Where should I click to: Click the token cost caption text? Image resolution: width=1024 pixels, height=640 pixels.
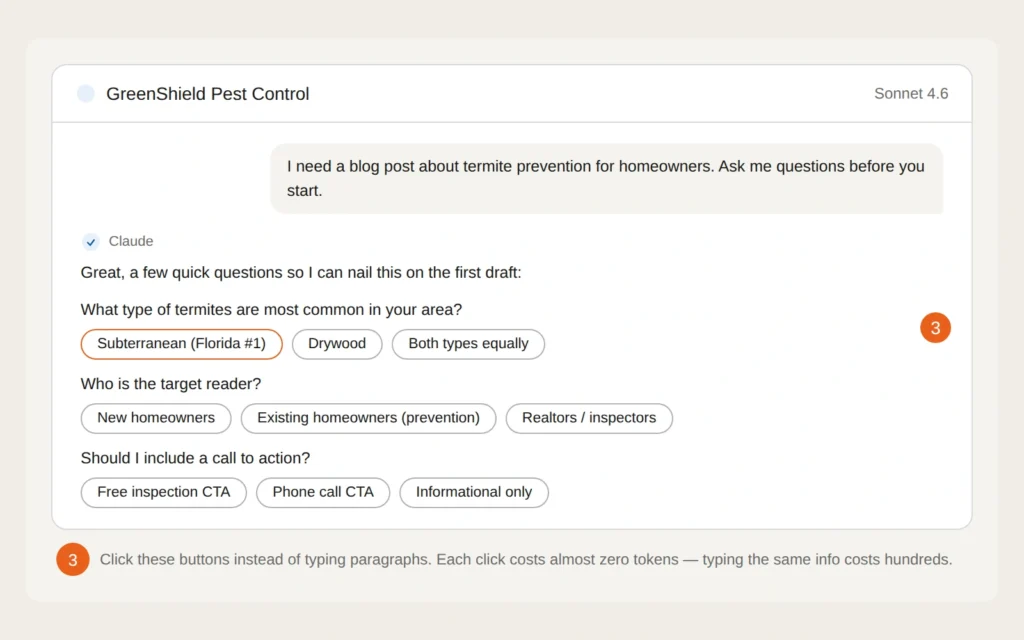[x=524, y=559]
